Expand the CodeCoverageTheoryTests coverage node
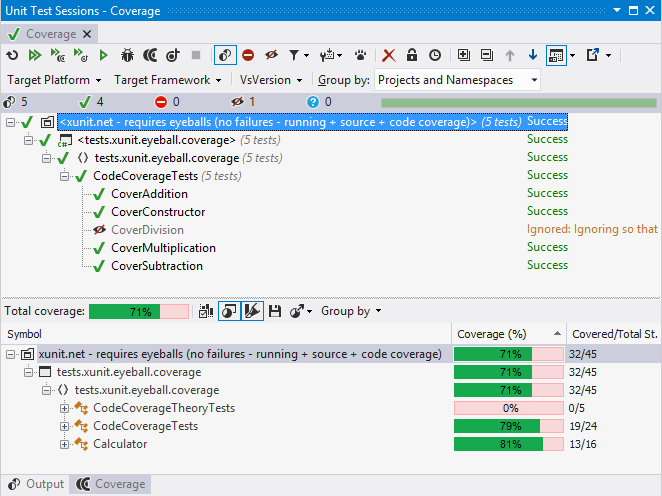The width and height of the screenshot is (662, 496). (x=64, y=408)
